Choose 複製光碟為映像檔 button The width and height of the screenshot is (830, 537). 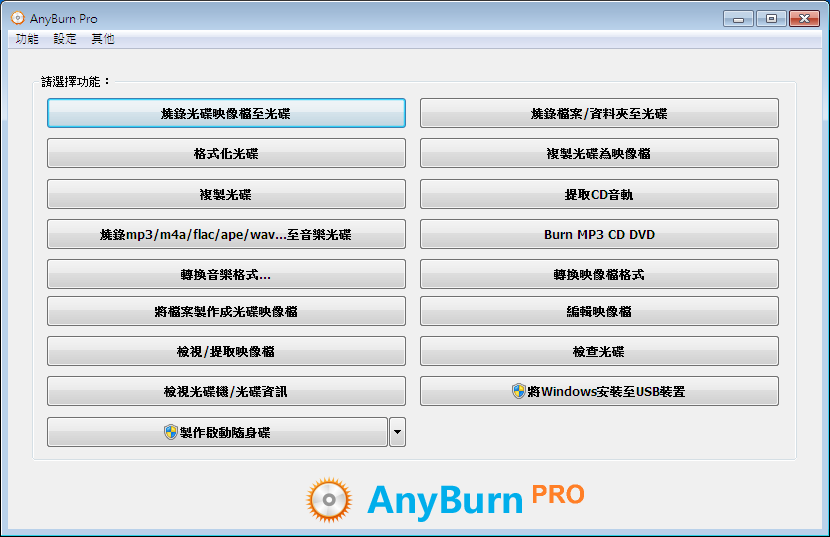599,153
